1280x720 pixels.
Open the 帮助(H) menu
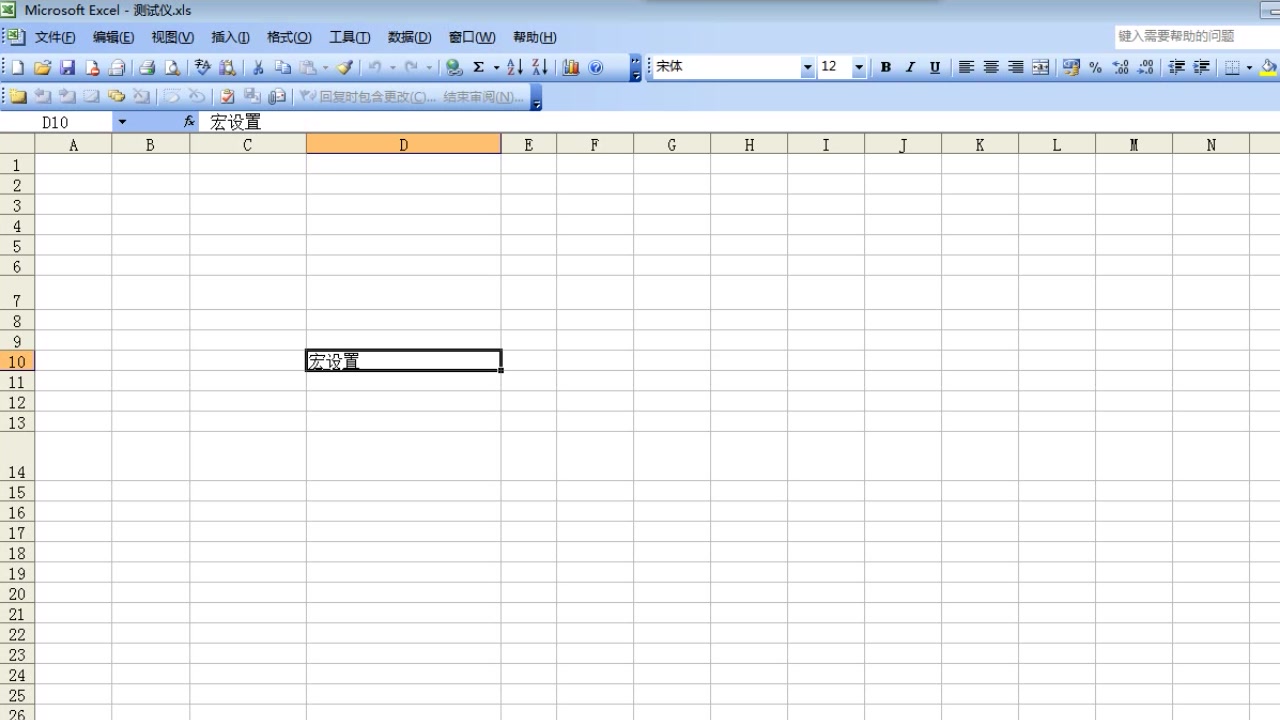coord(534,37)
